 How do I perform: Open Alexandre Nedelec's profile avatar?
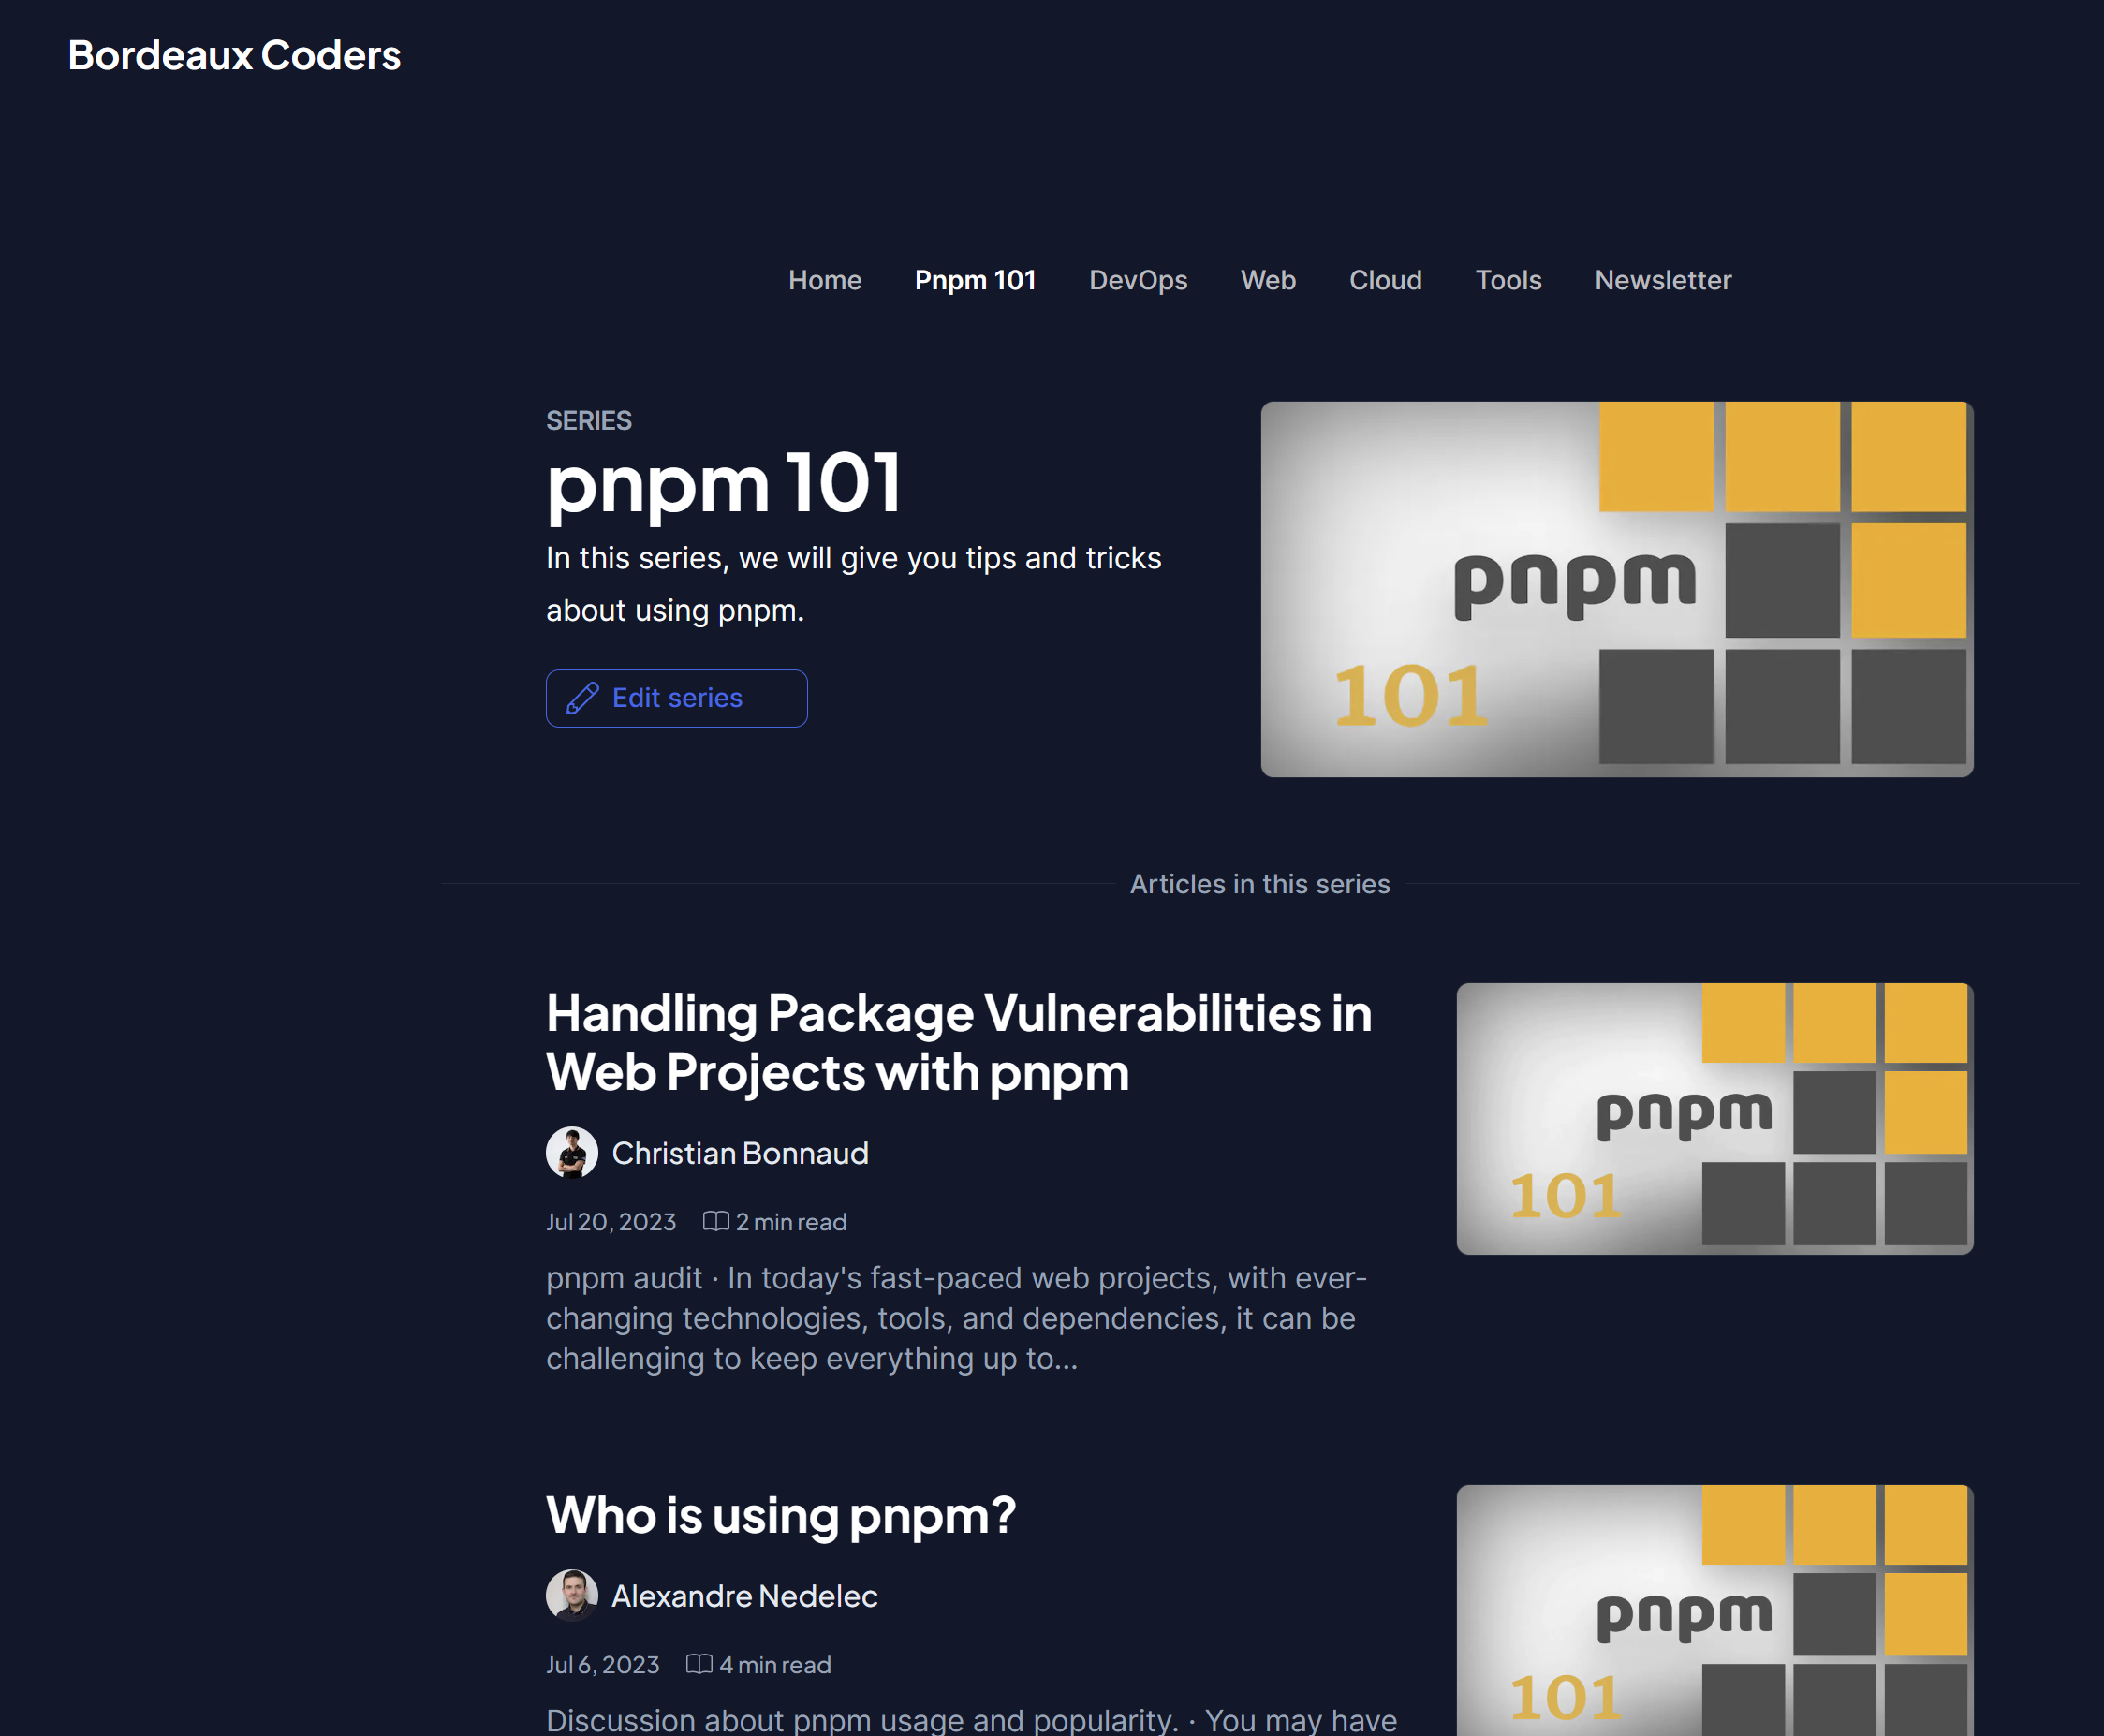(x=571, y=1596)
